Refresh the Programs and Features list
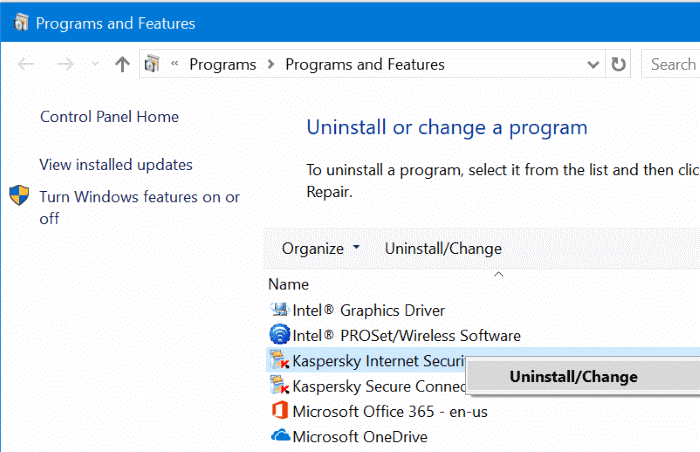700x452 pixels. click(619, 65)
